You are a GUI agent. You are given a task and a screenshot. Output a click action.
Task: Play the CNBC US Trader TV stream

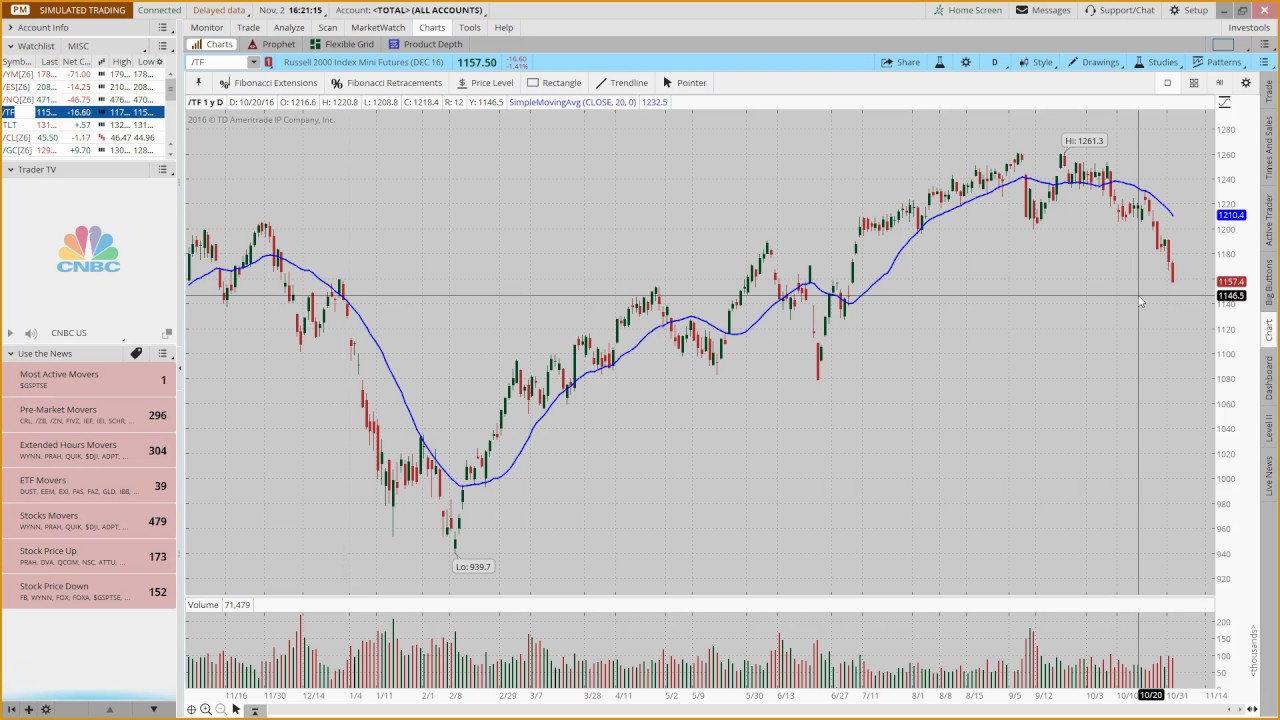point(10,333)
